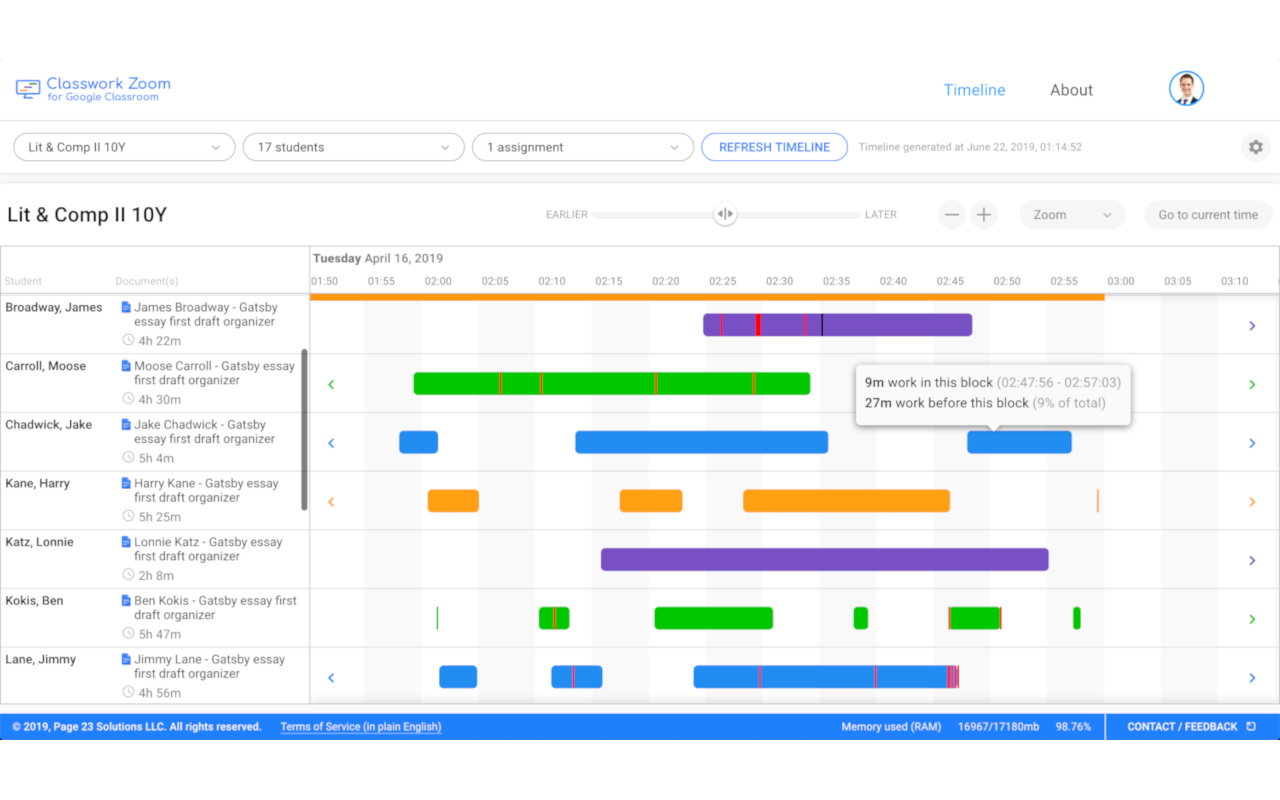The width and height of the screenshot is (1280, 800).
Task: Open the user profile avatar picture
Action: [x=1186, y=88]
